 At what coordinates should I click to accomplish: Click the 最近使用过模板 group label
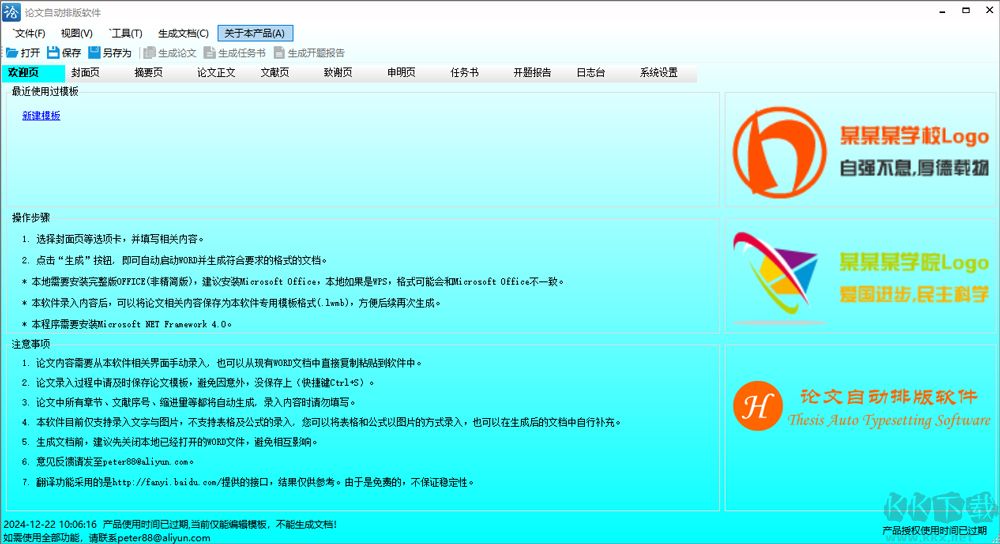click(45, 91)
